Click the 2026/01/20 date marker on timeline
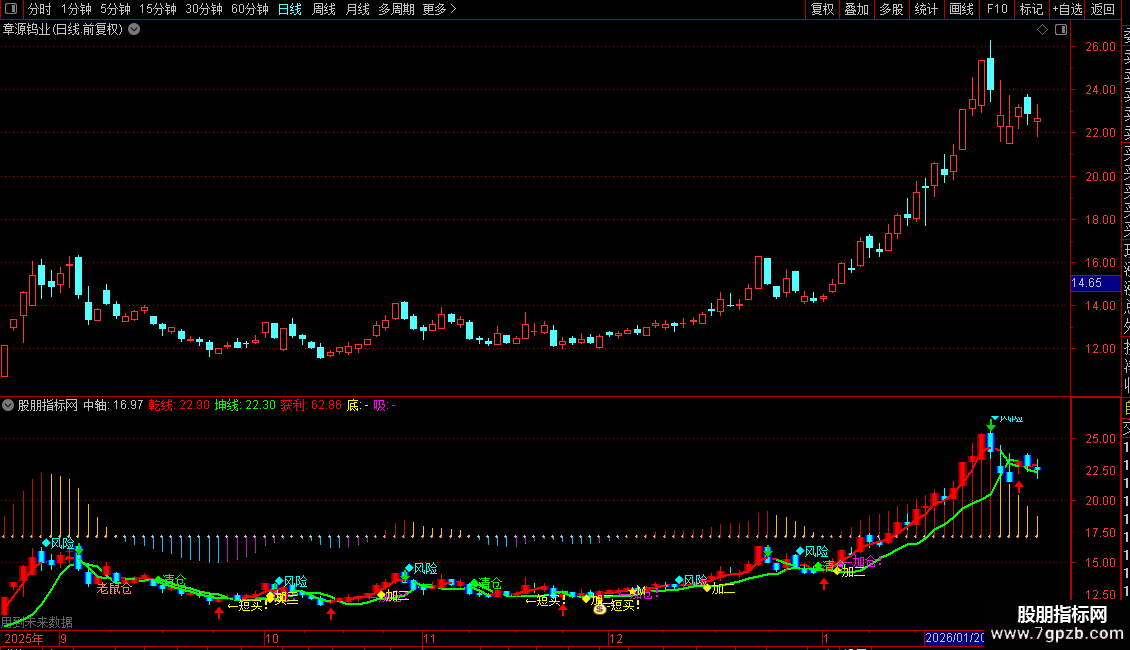This screenshot has width=1130, height=650. (954, 638)
